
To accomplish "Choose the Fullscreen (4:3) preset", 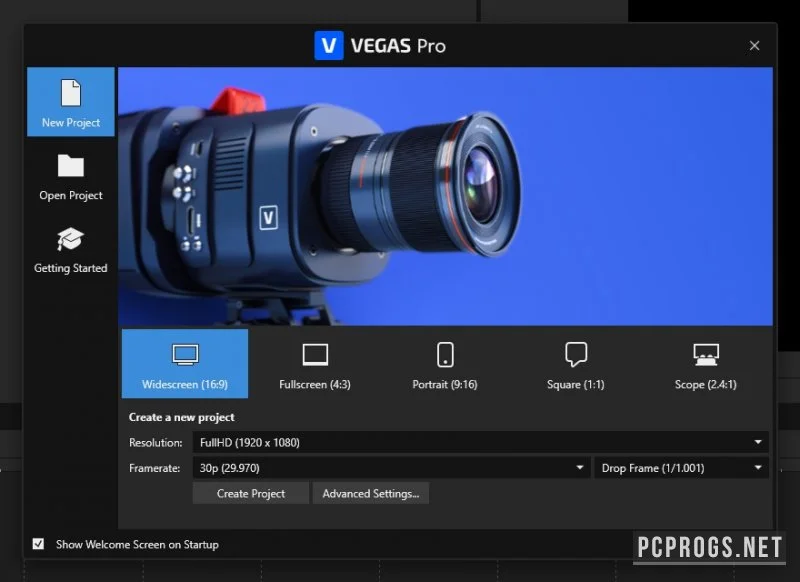I will coord(315,364).
